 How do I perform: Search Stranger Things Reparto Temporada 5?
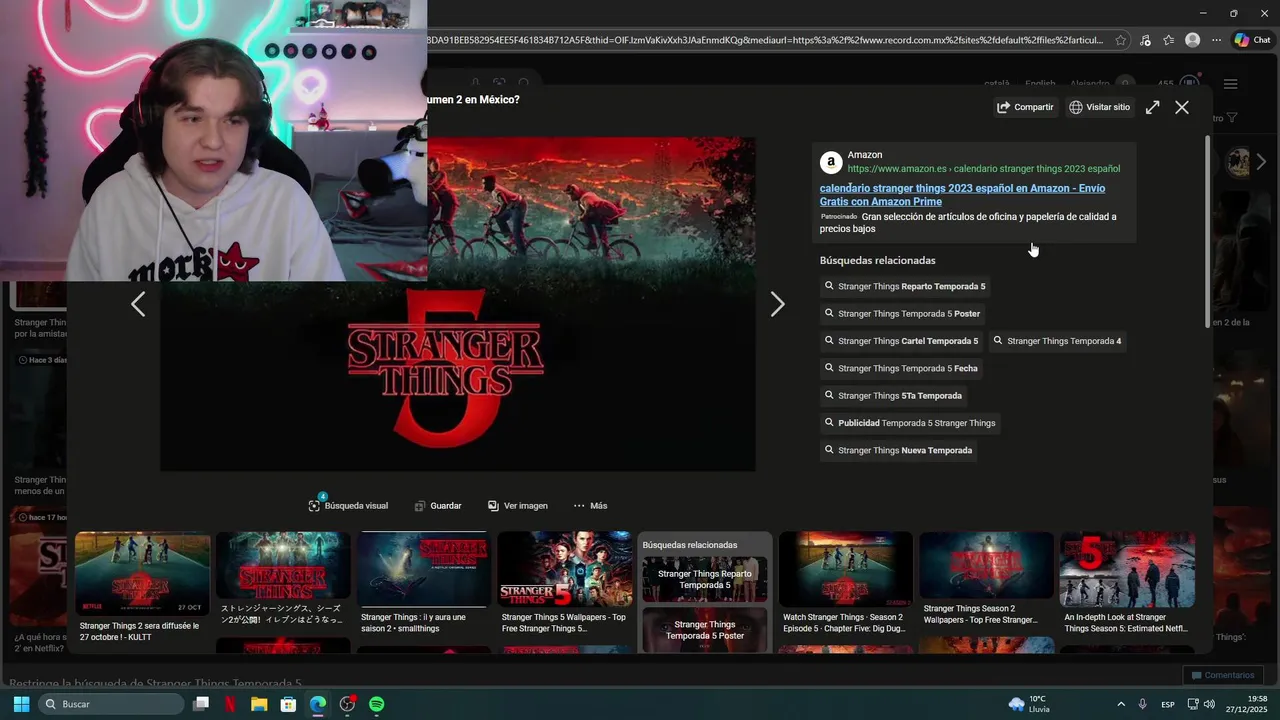click(x=905, y=286)
